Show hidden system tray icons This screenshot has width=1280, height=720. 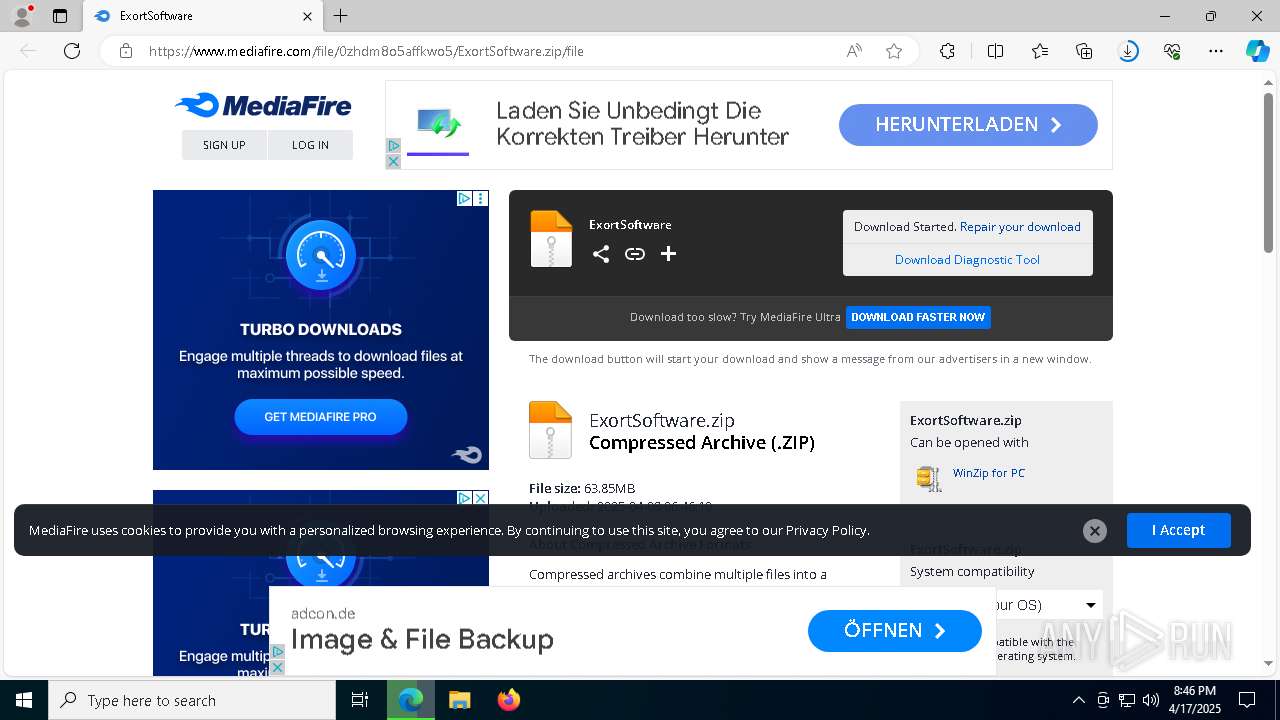[1078, 700]
